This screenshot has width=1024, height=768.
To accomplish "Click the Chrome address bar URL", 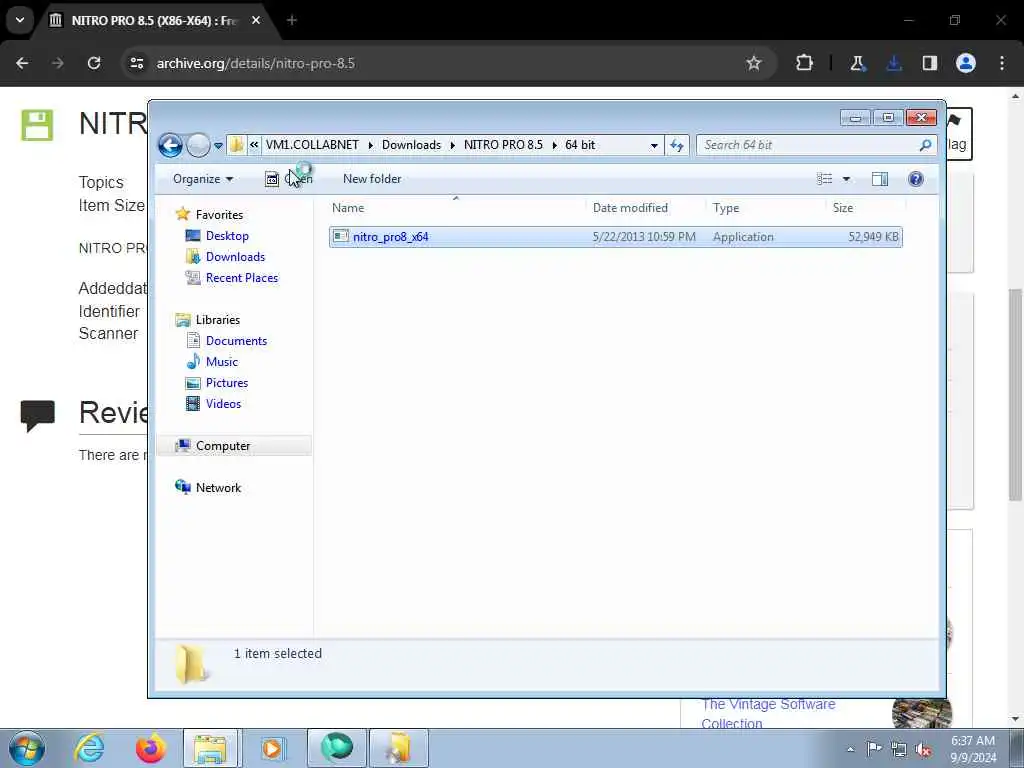I will click(255, 63).
